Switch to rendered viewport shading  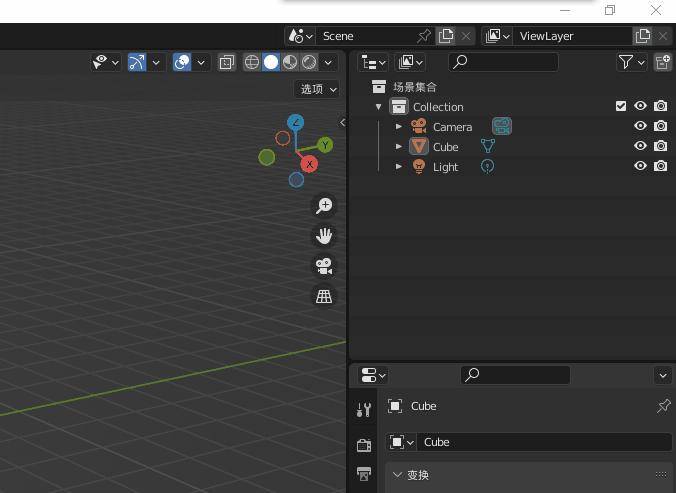coord(309,62)
